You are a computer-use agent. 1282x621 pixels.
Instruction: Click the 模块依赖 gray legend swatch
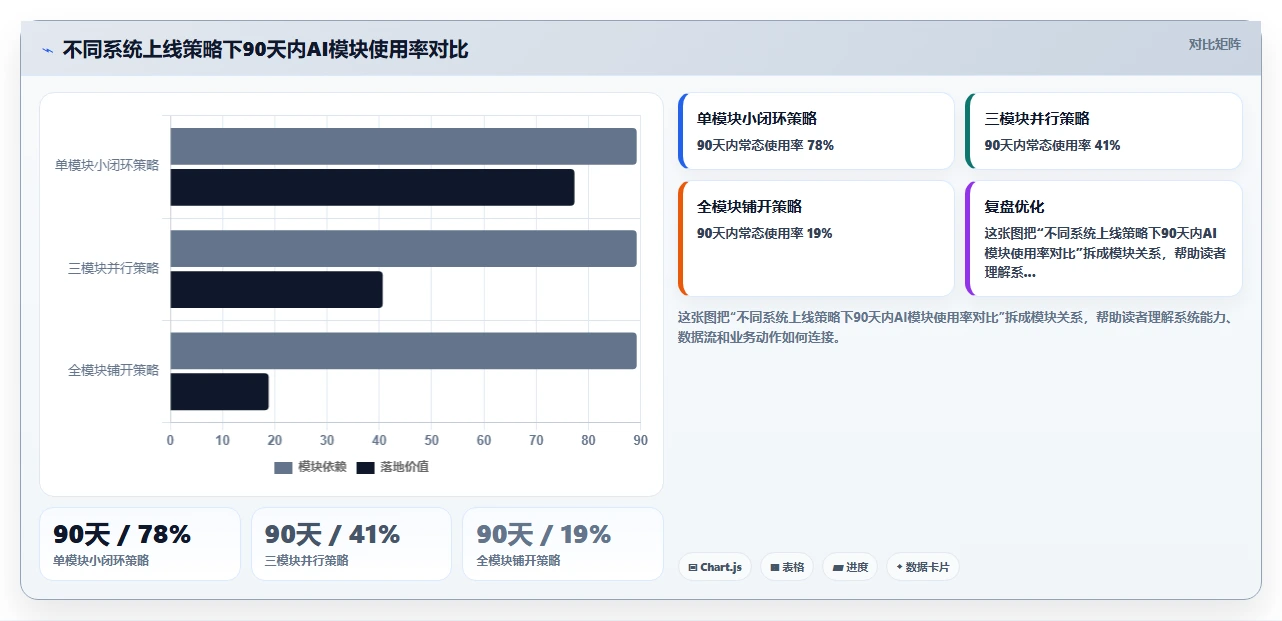284,467
